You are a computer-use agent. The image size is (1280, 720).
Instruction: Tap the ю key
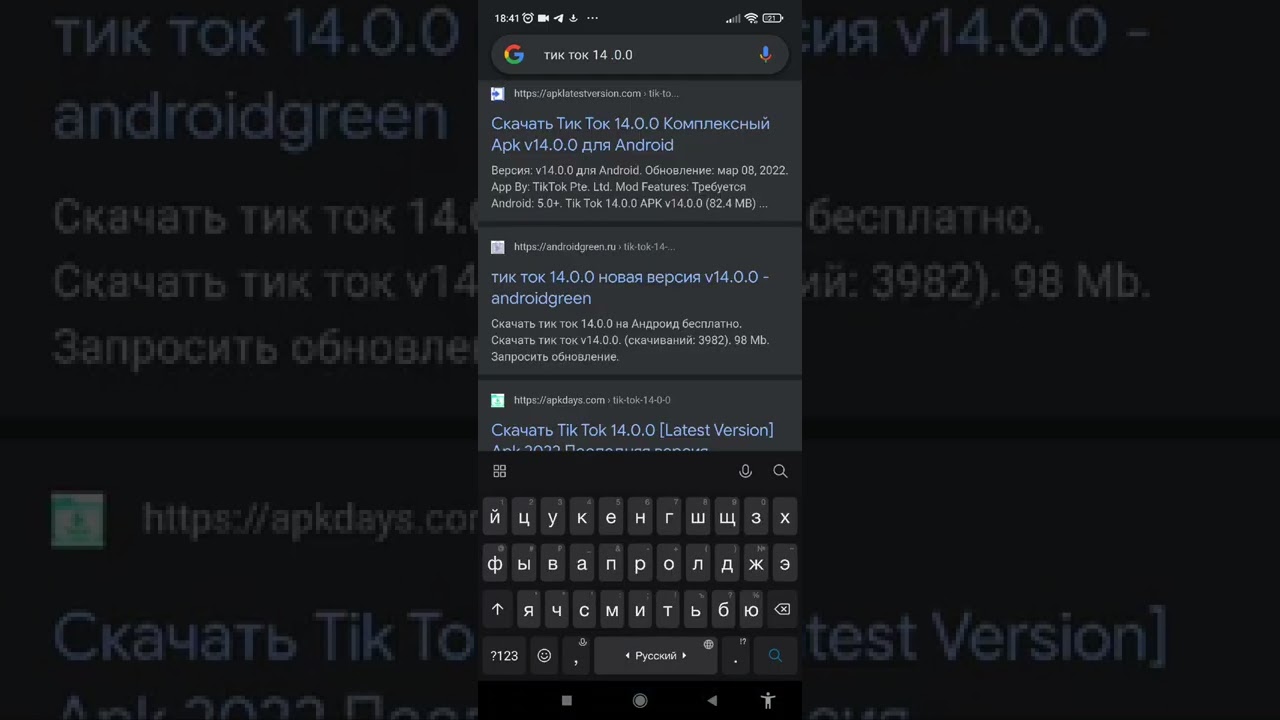tap(752, 610)
